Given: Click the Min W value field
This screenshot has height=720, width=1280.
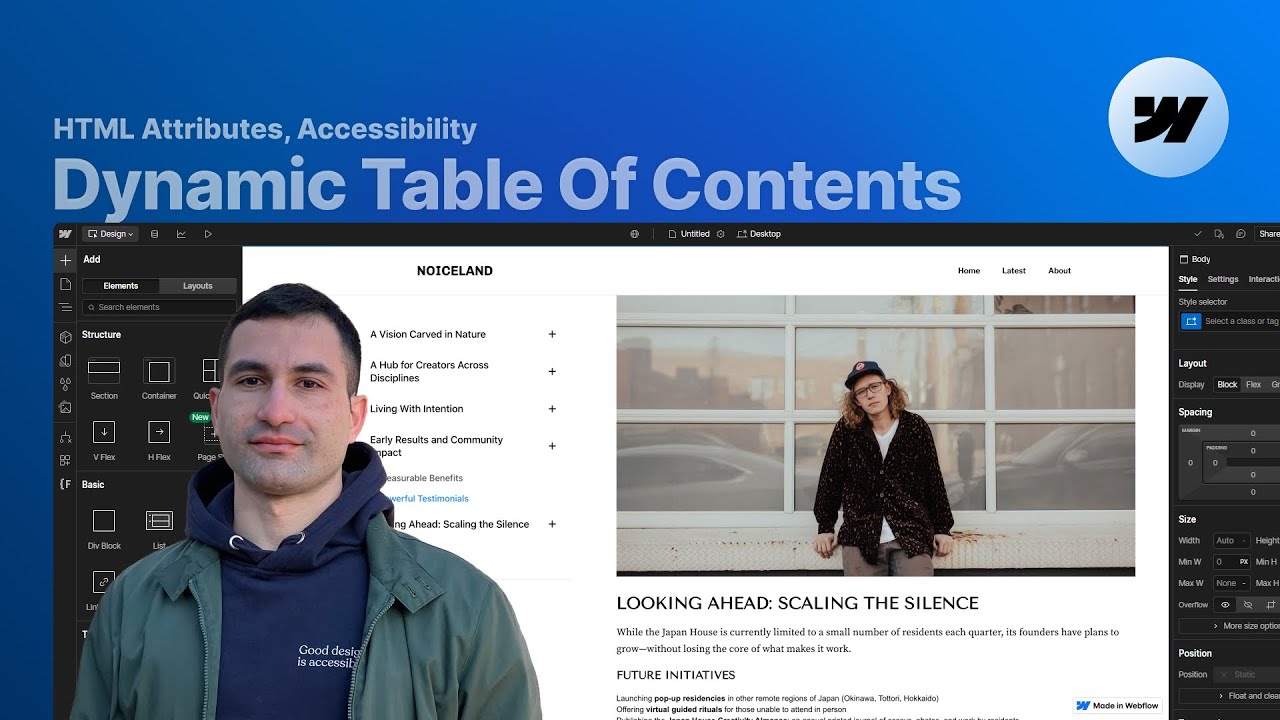Looking at the screenshot, I should point(1224,562).
